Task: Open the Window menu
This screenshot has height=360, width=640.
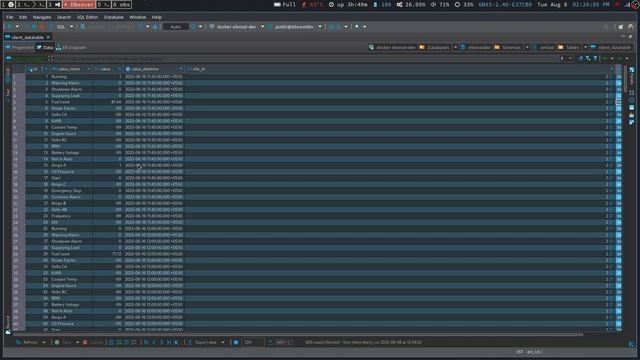Action: tap(138, 17)
